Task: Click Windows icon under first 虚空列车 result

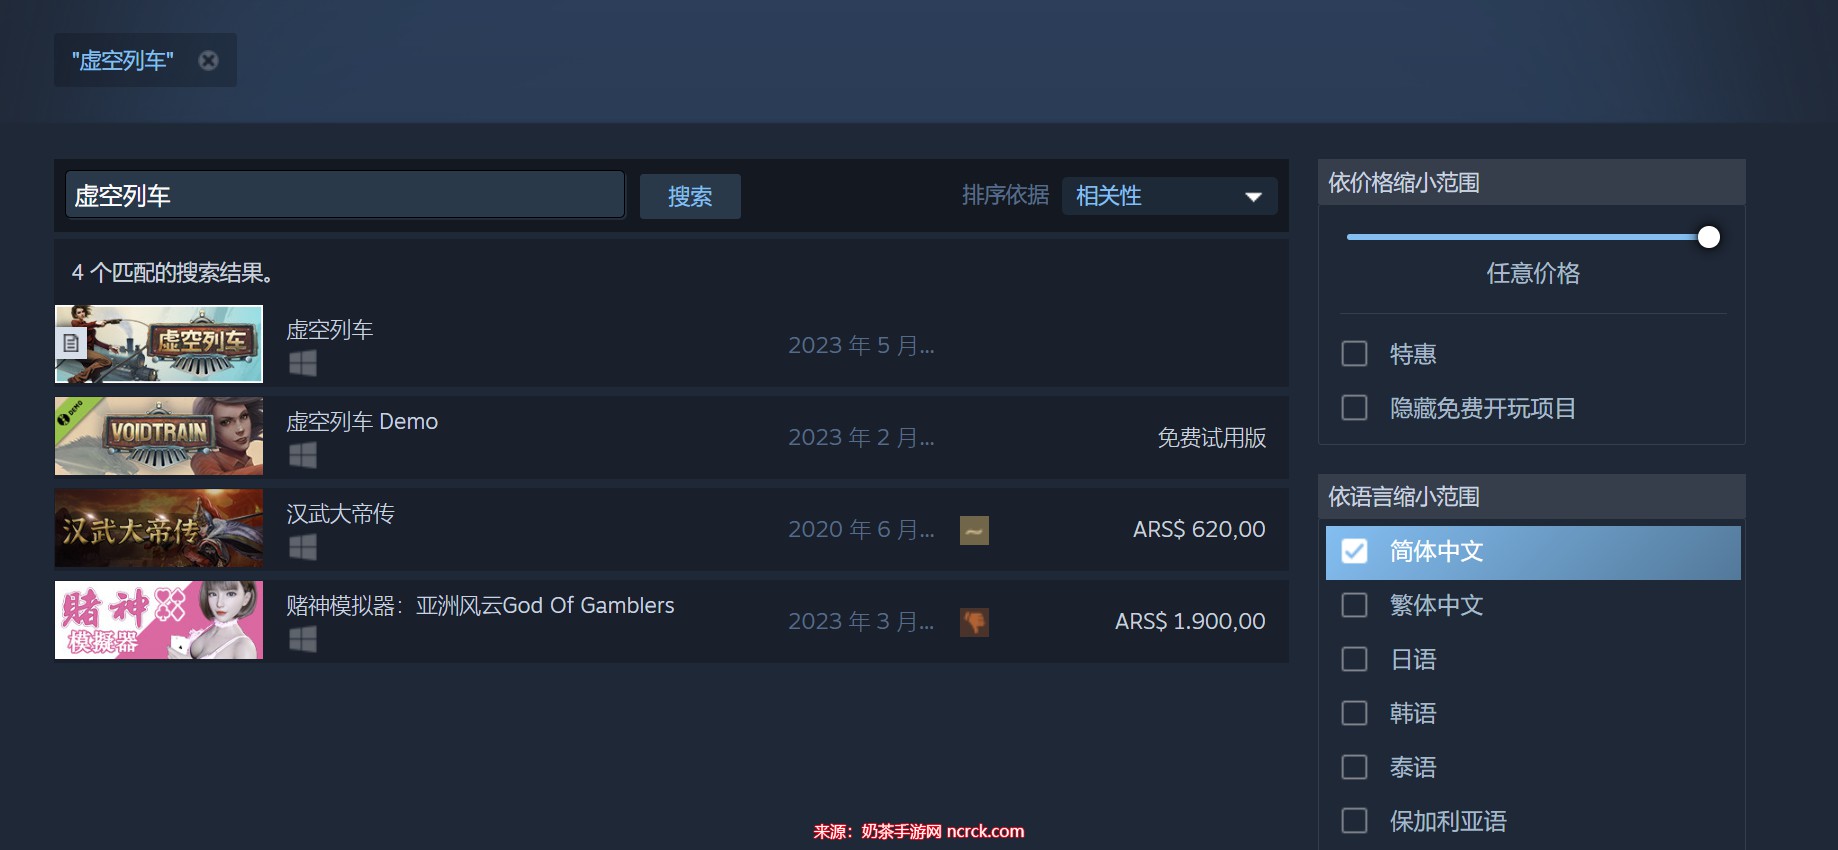Action: (x=302, y=363)
